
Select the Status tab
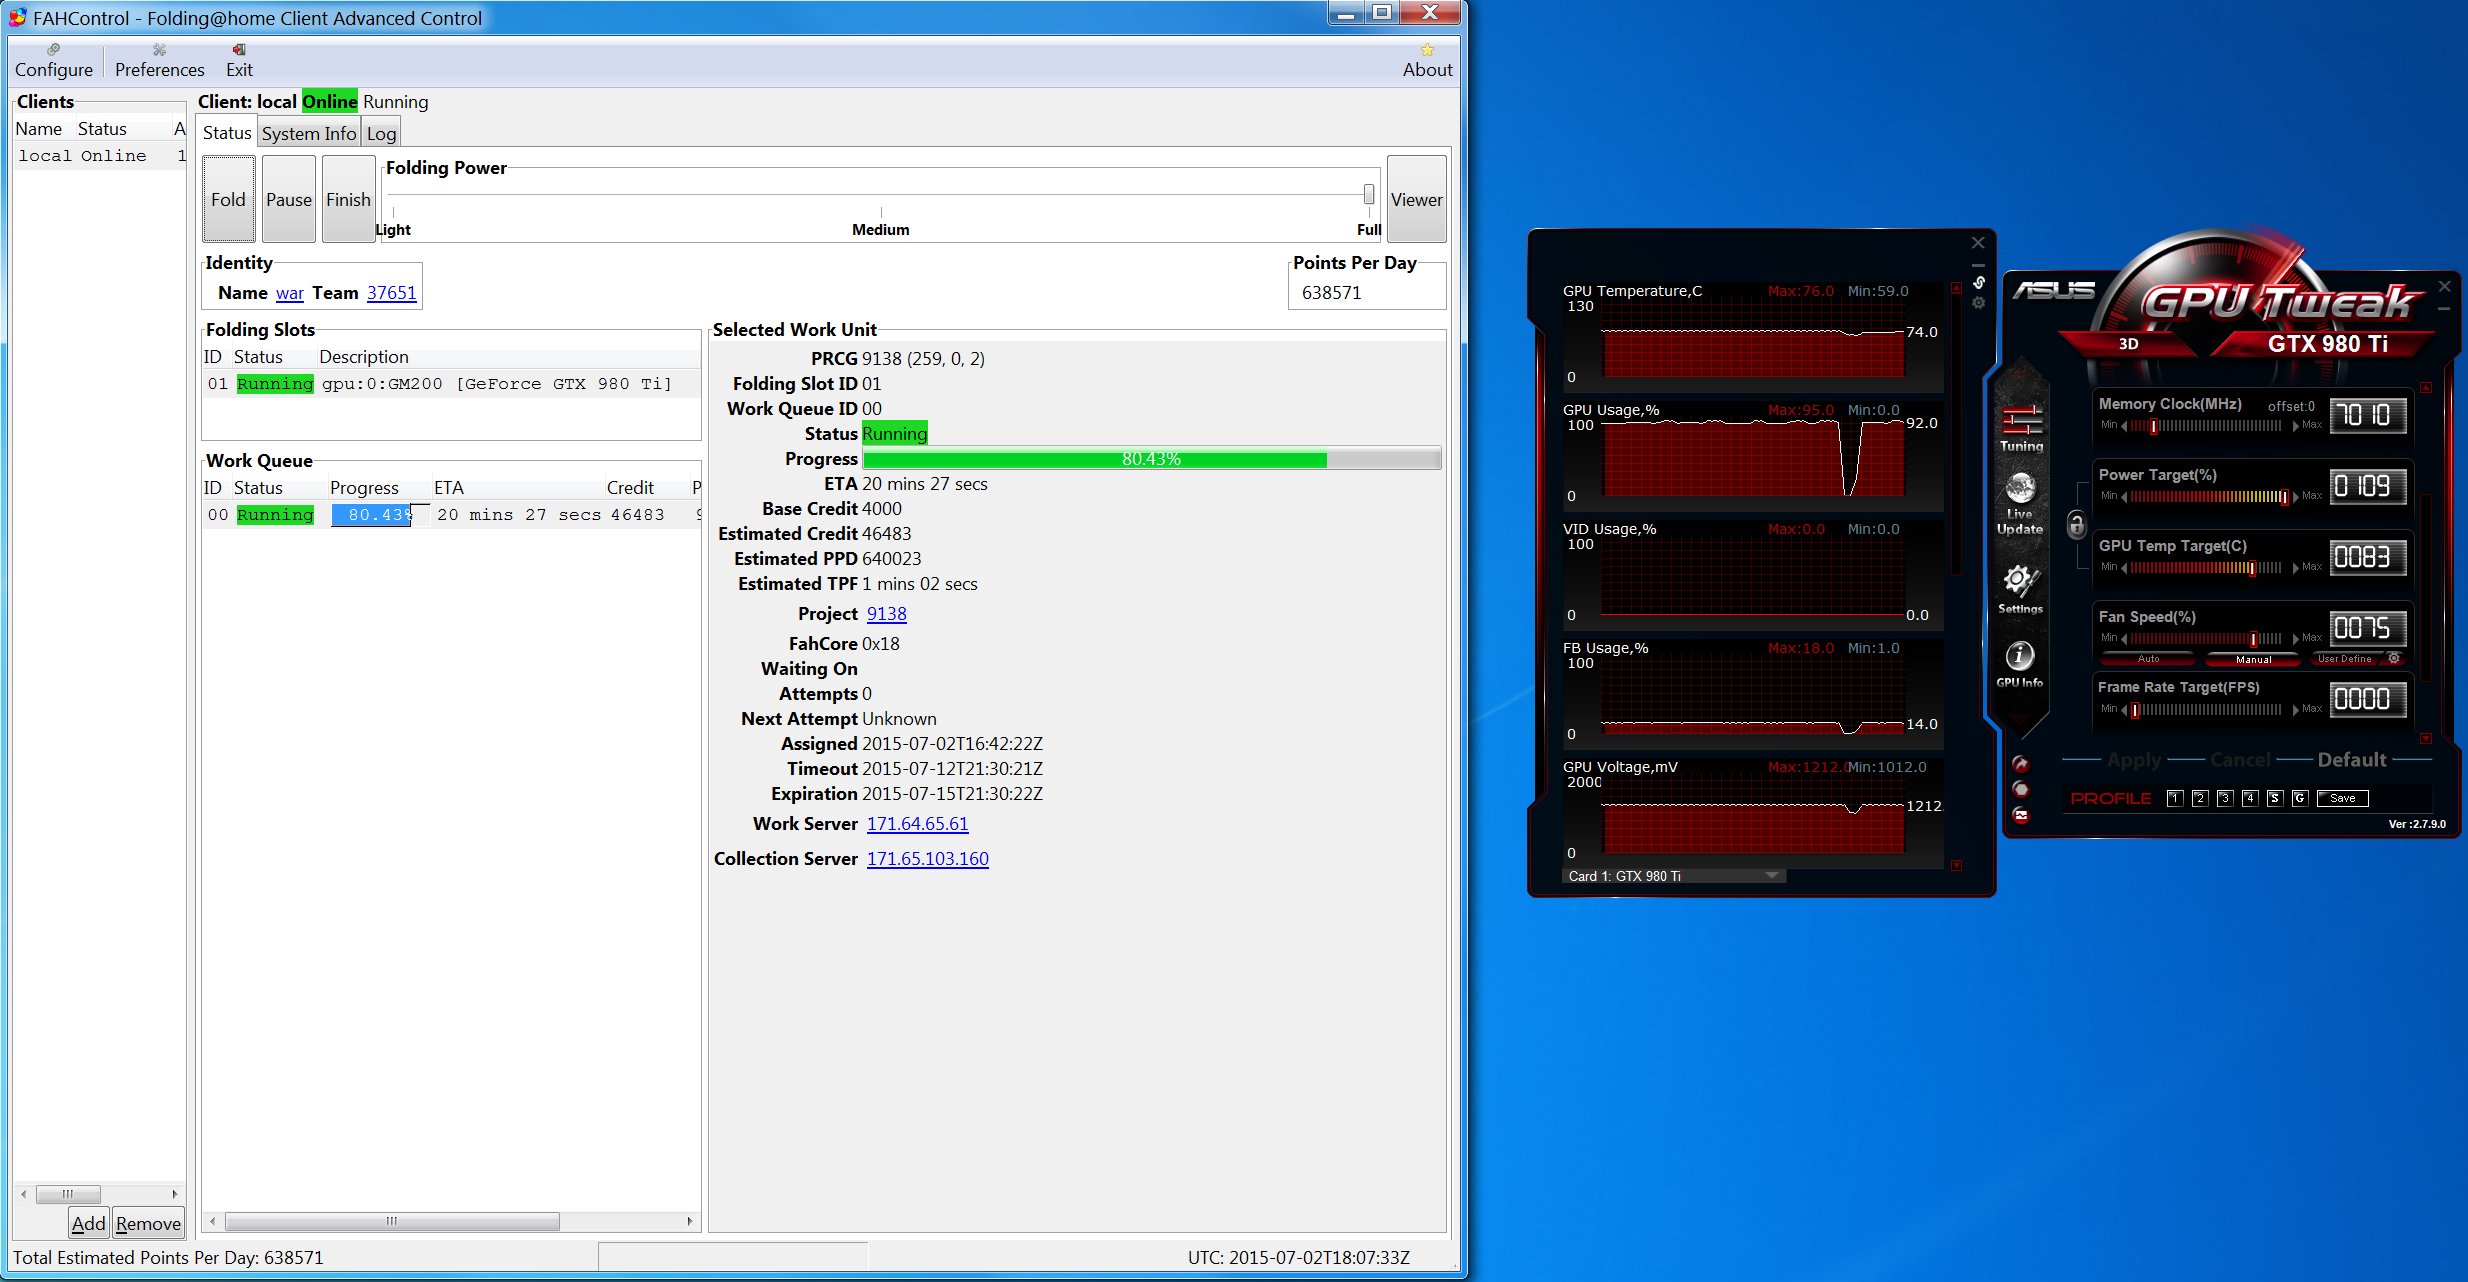227,132
